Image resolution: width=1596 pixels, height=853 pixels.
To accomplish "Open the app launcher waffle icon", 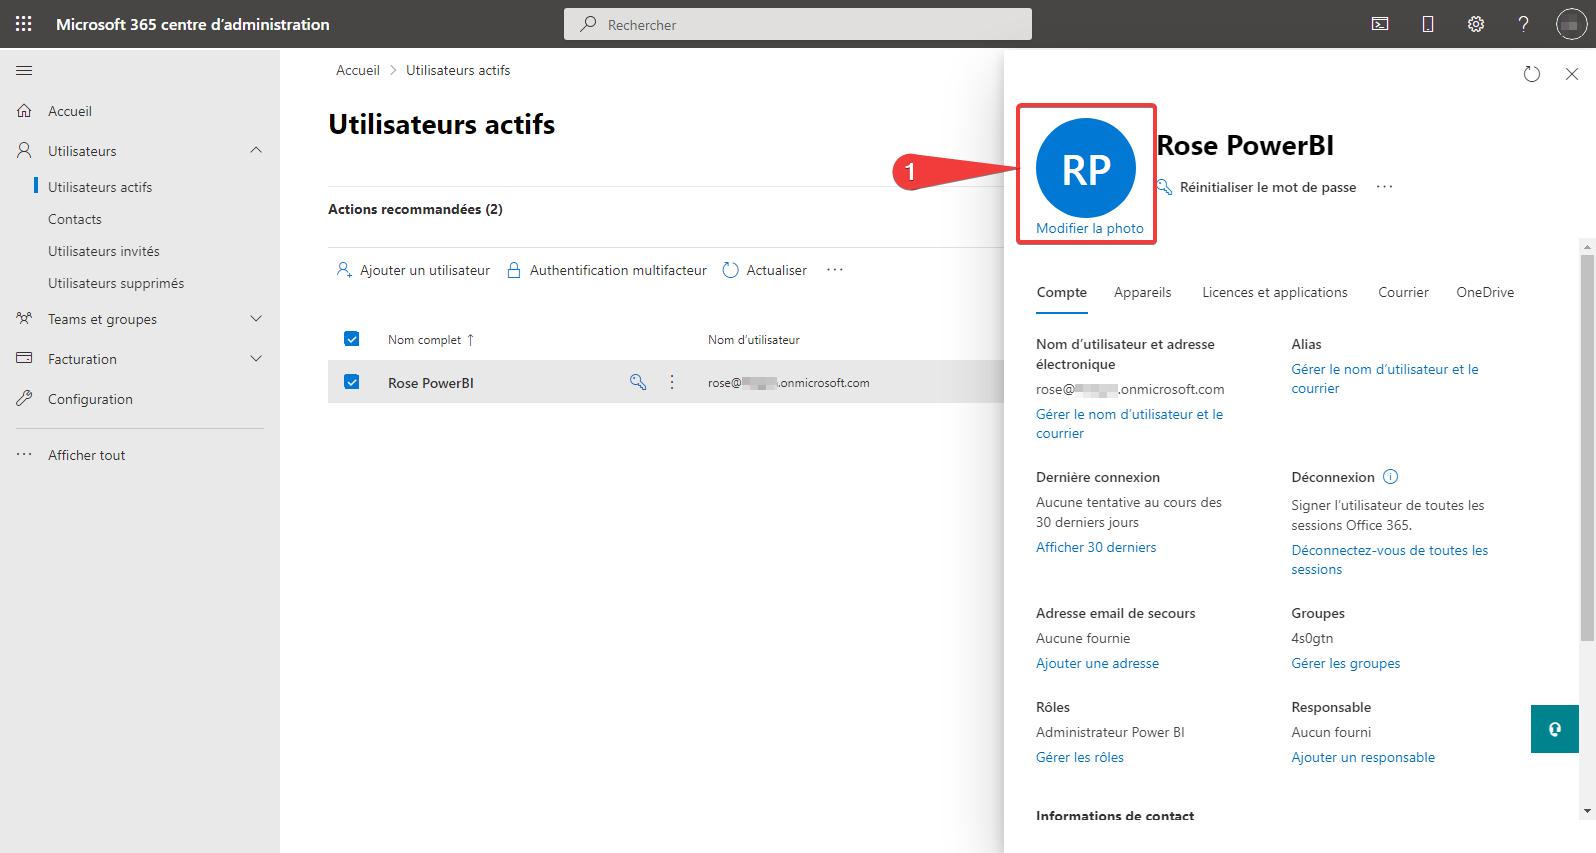I will (24, 24).
